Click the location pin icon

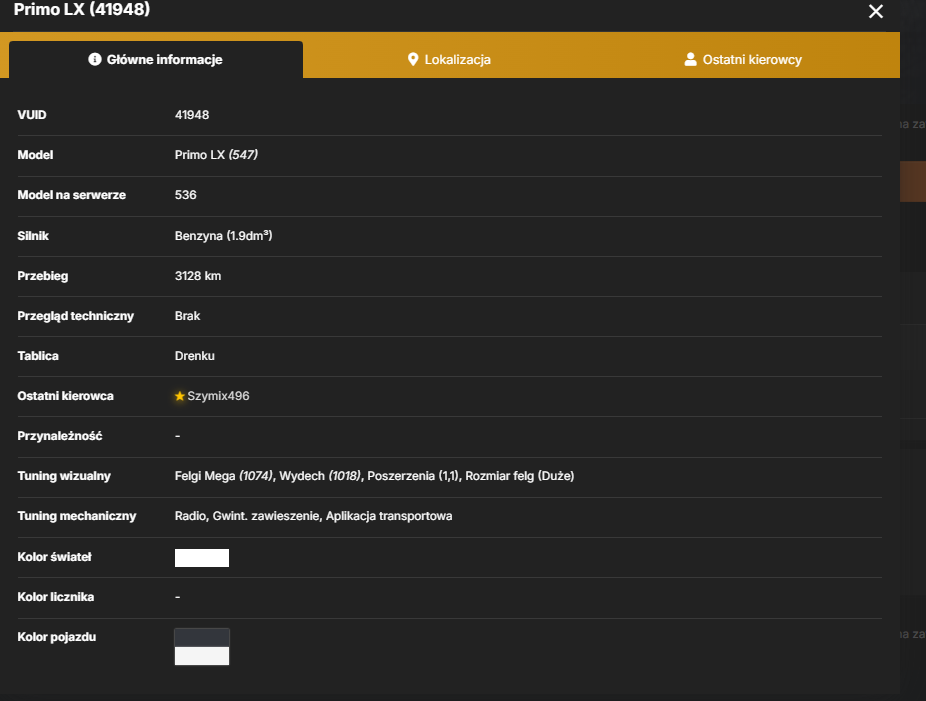pyautogui.click(x=413, y=59)
